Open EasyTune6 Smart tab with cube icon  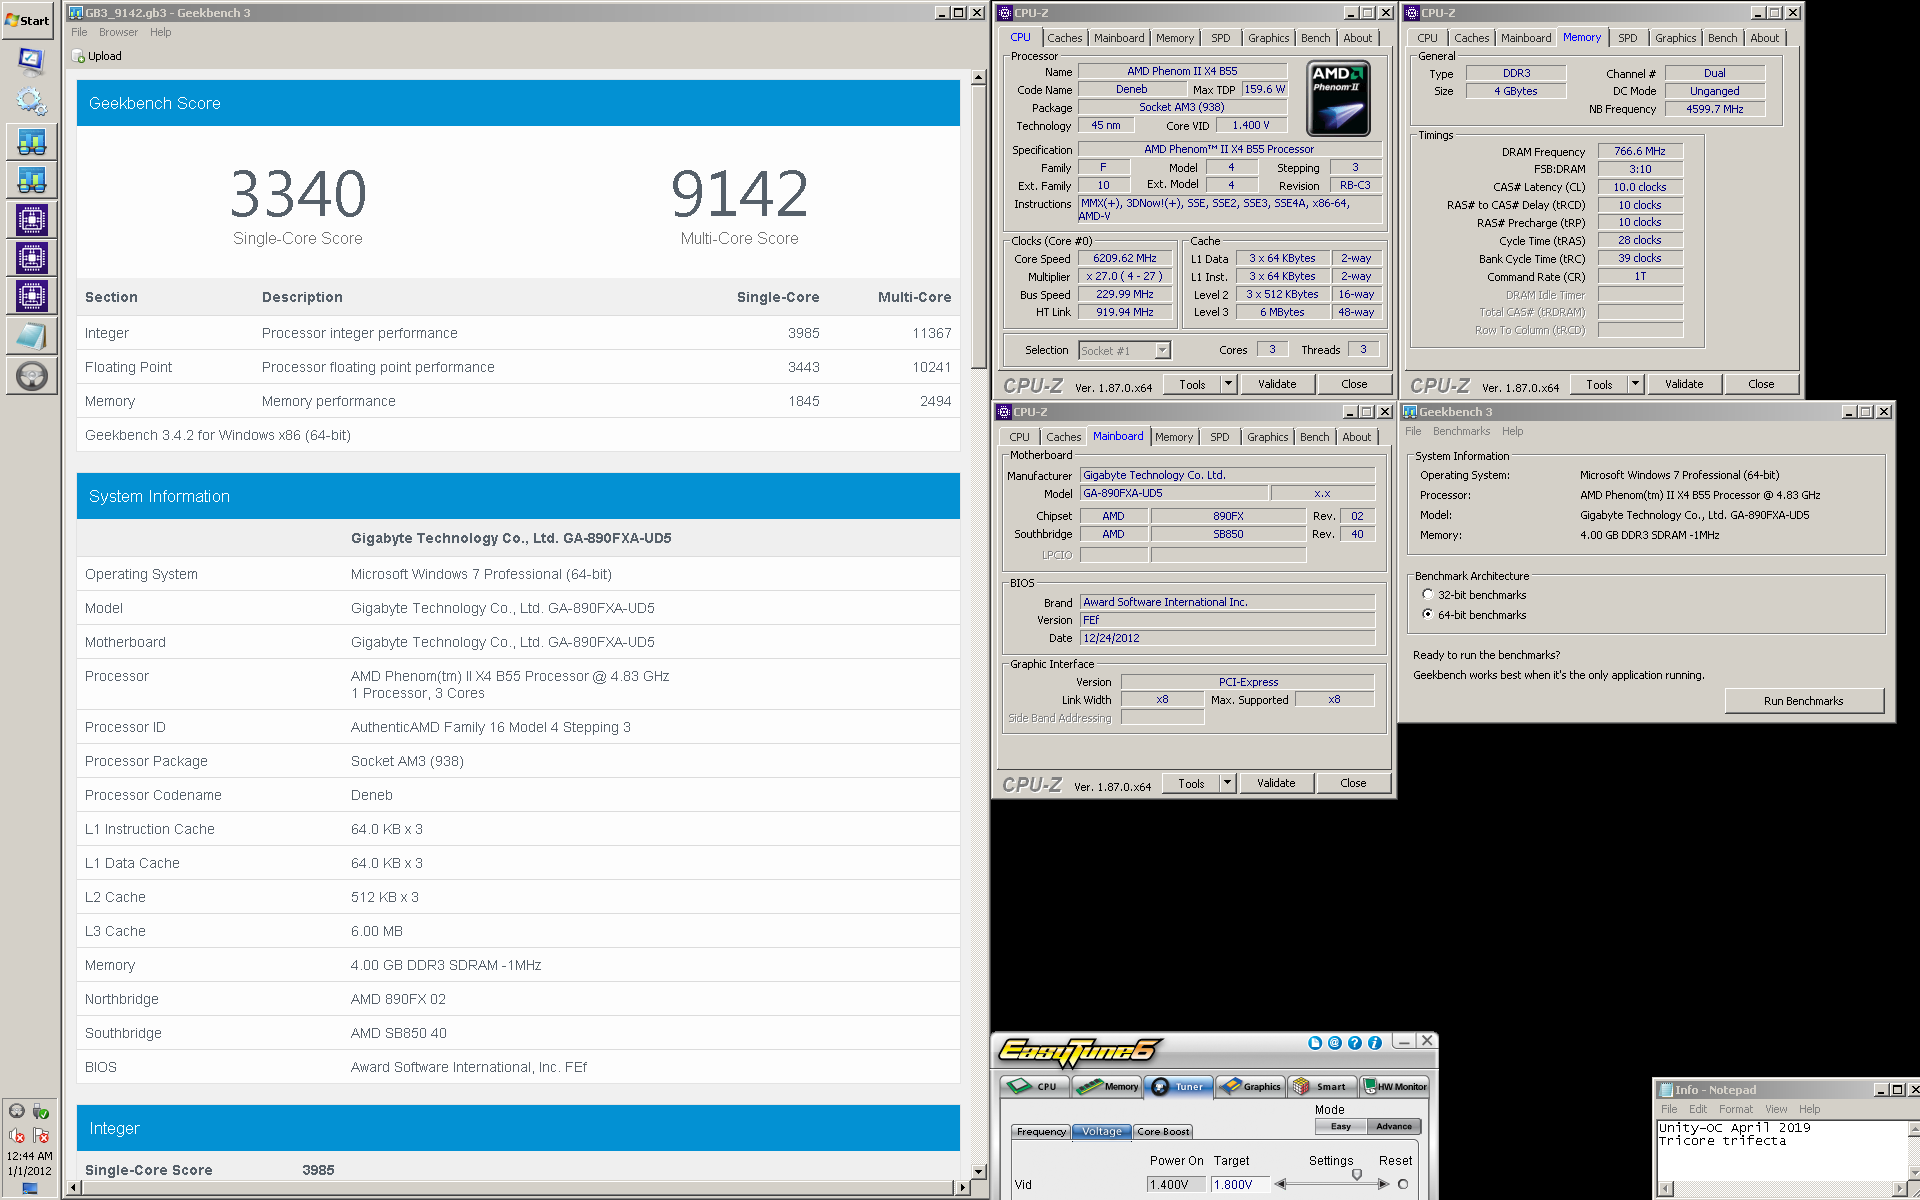1322,1086
